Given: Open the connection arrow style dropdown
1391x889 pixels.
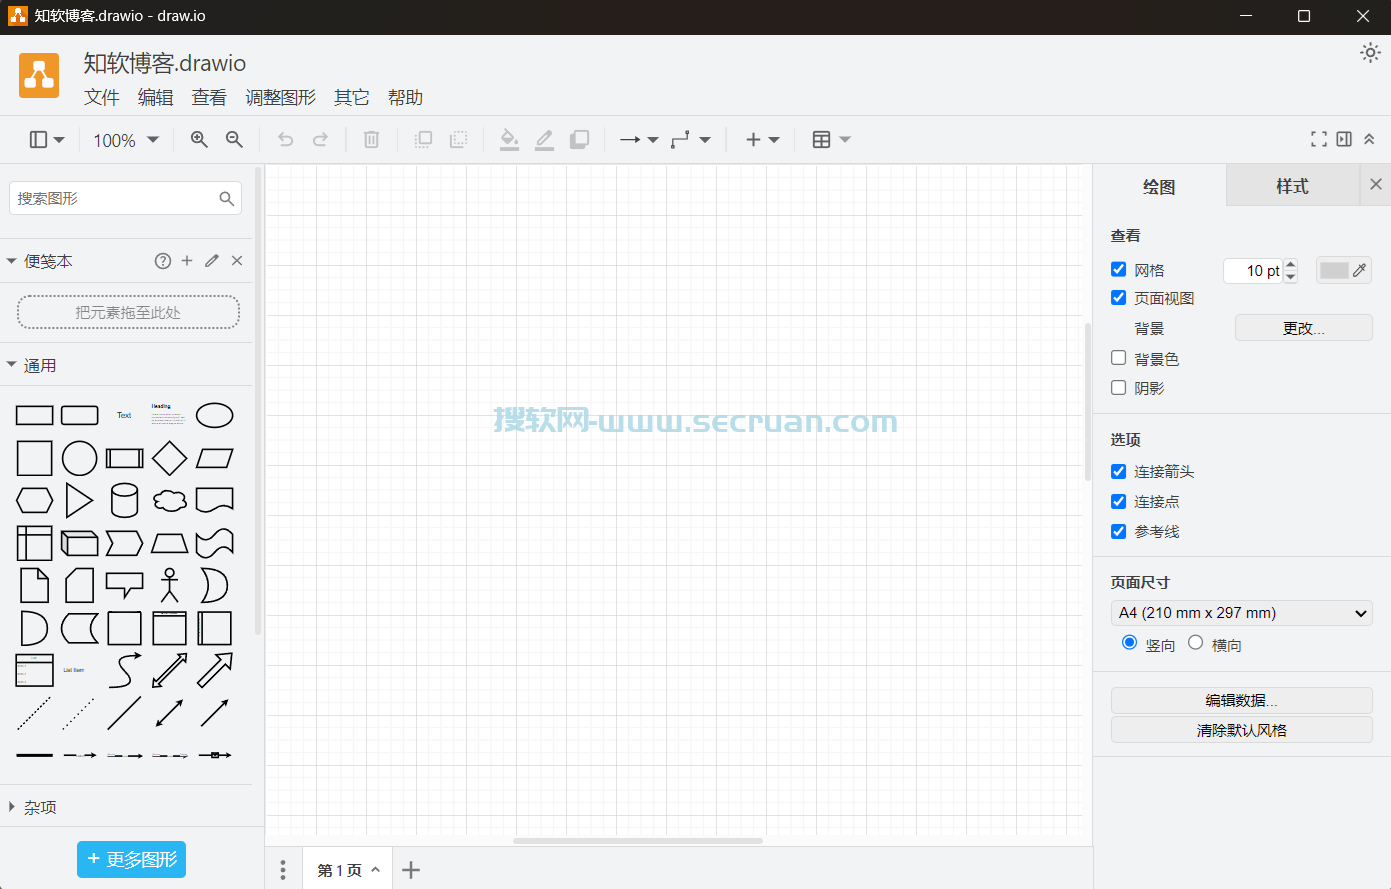Looking at the screenshot, I should tap(639, 140).
